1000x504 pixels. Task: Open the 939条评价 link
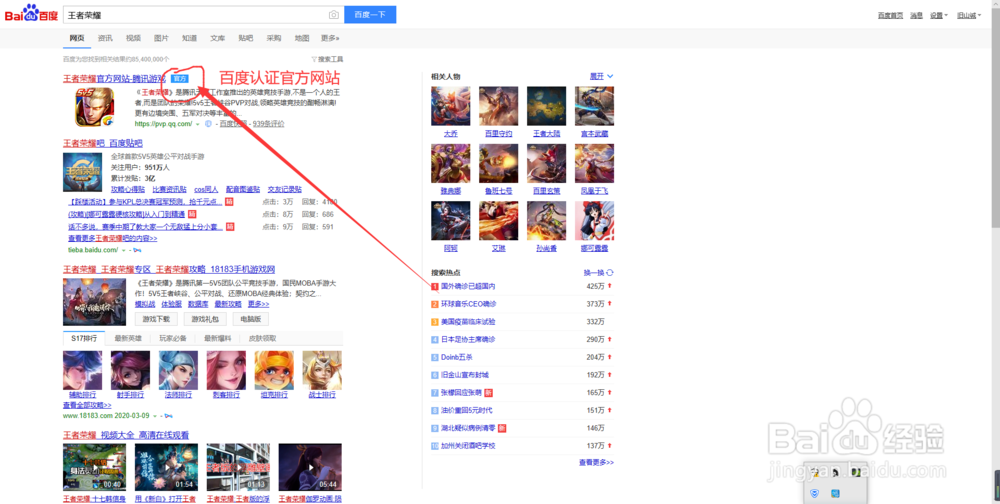[x=268, y=124]
